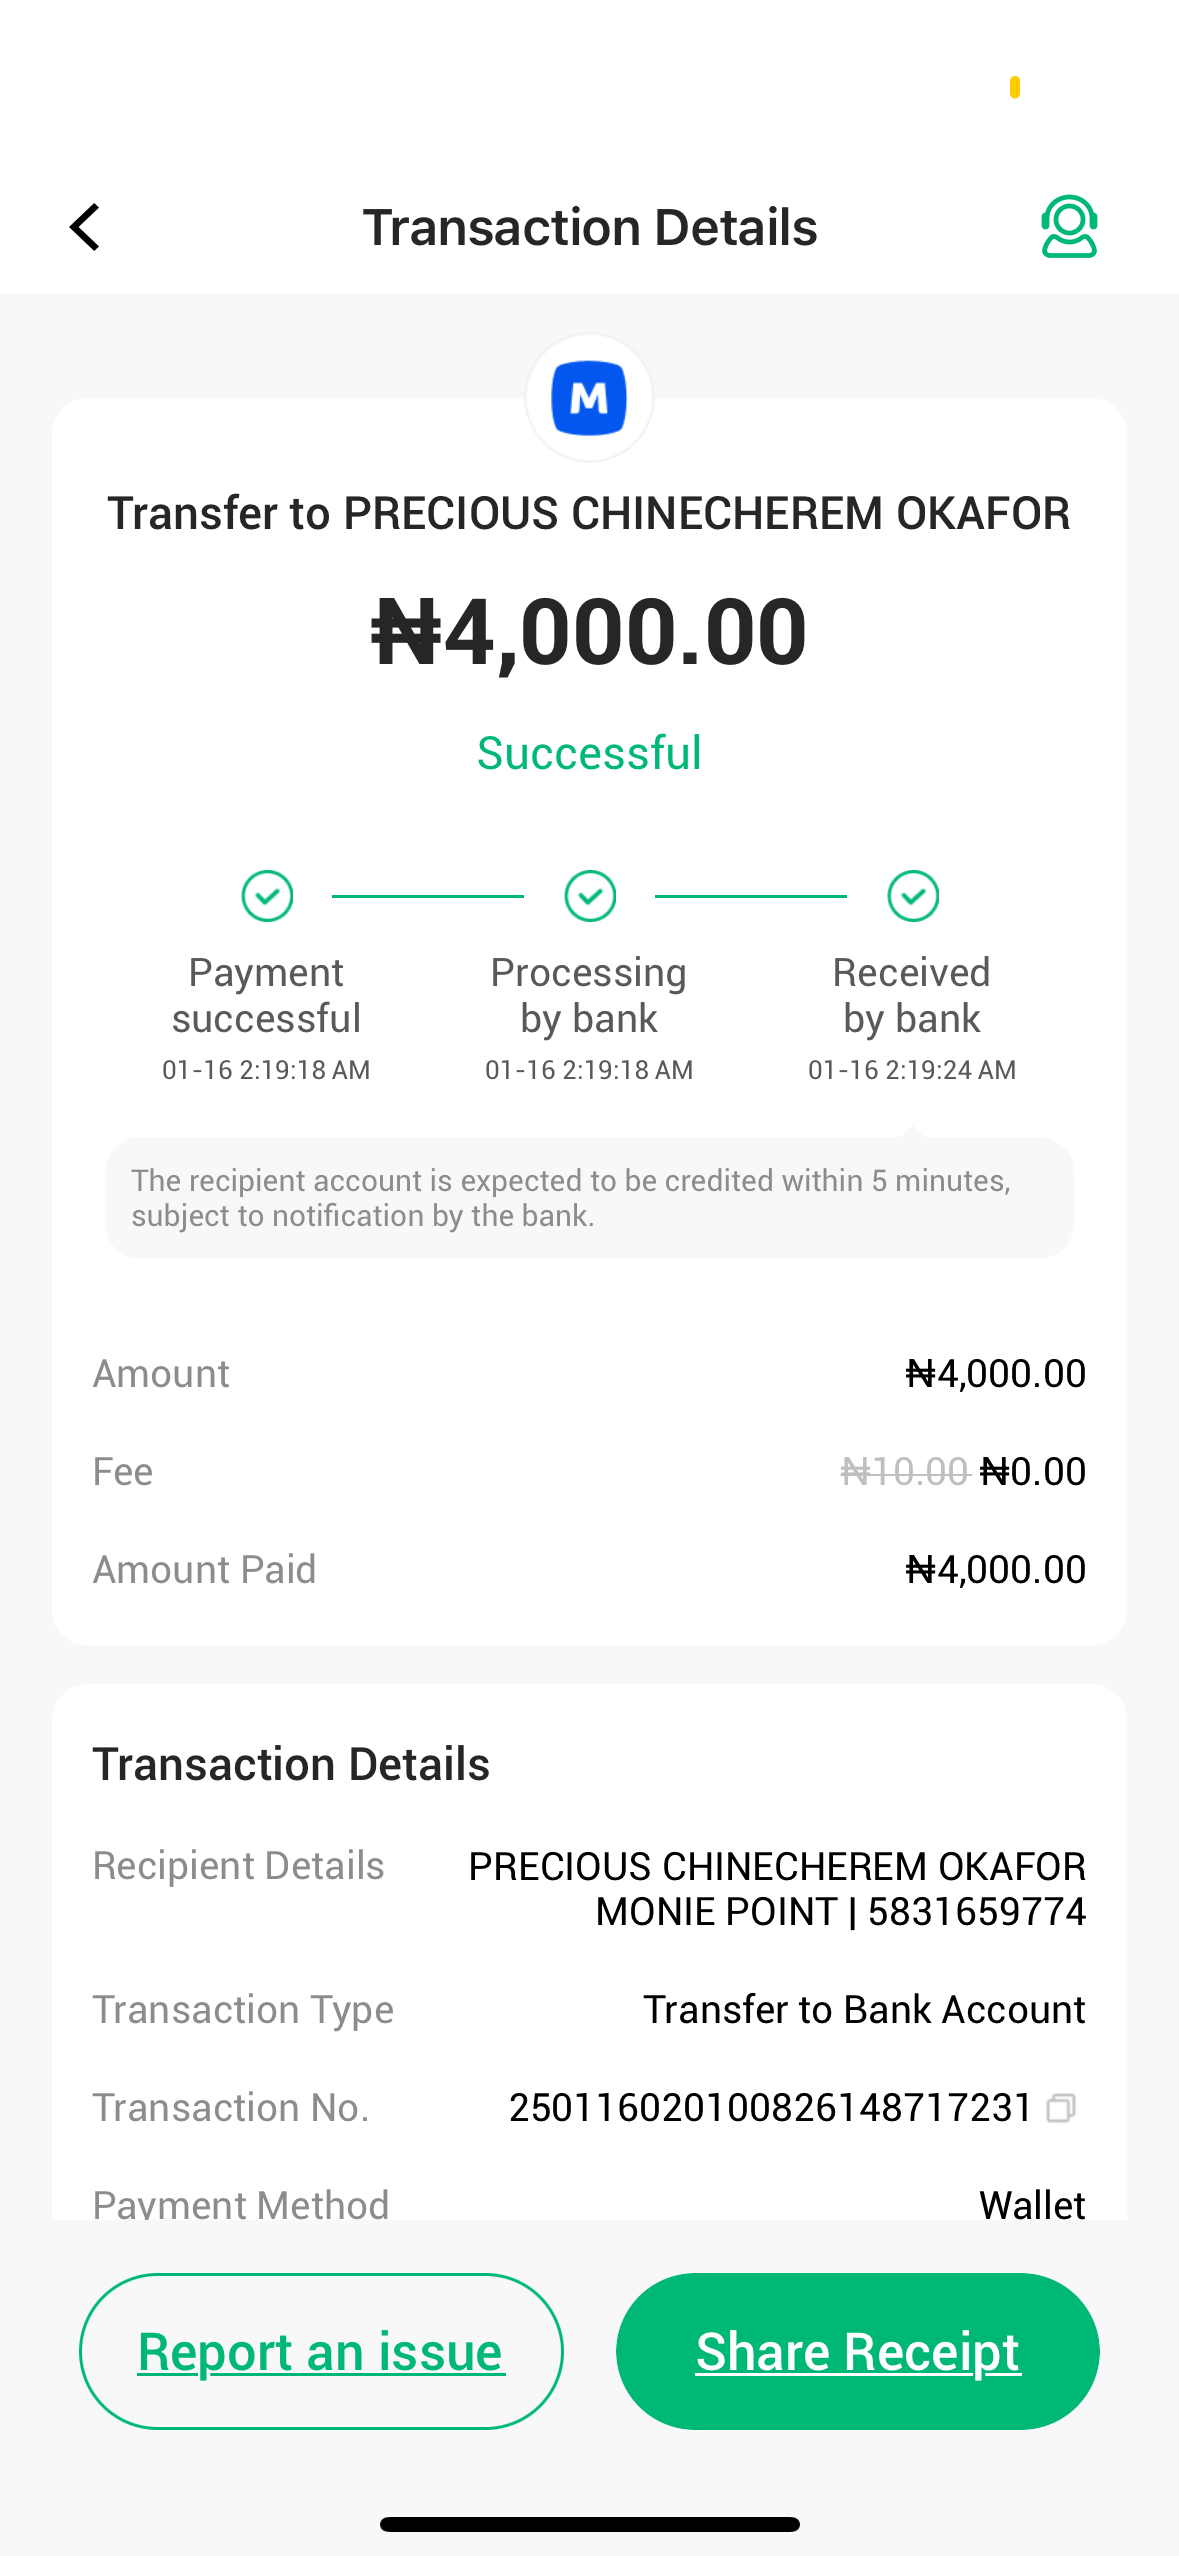This screenshot has width=1179, height=2556.
Task: Tap the Fee row discounted amount
Action: click(x=1032, y=1472)
